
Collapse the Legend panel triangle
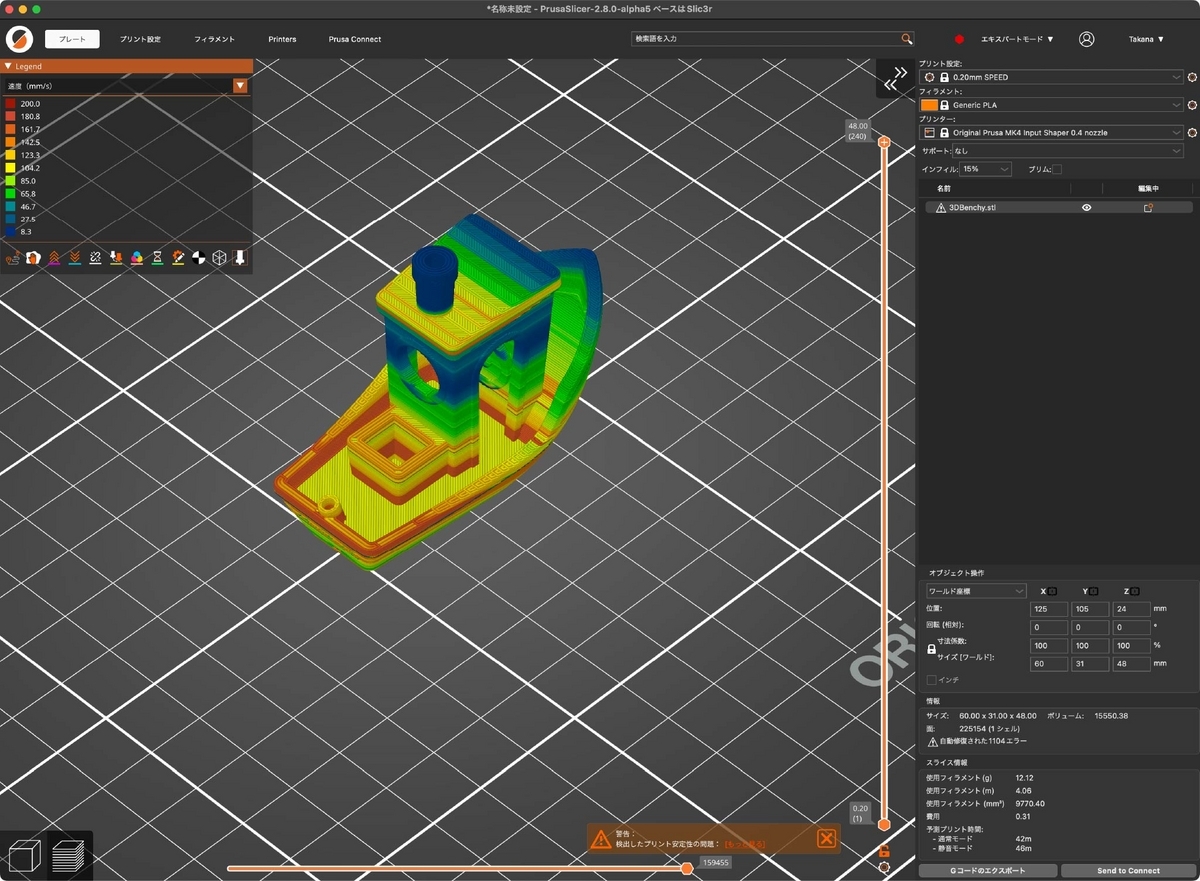click(x=8, y=66)
